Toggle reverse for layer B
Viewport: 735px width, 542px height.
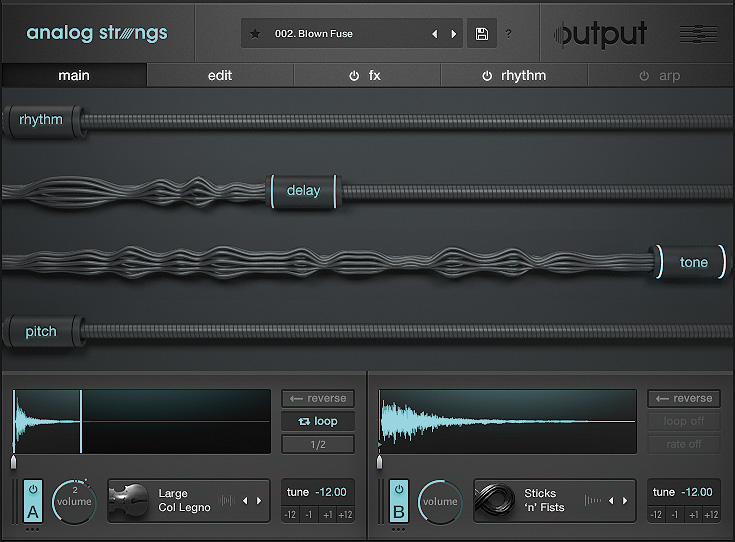pyautogui.click(x=684, y=399)
